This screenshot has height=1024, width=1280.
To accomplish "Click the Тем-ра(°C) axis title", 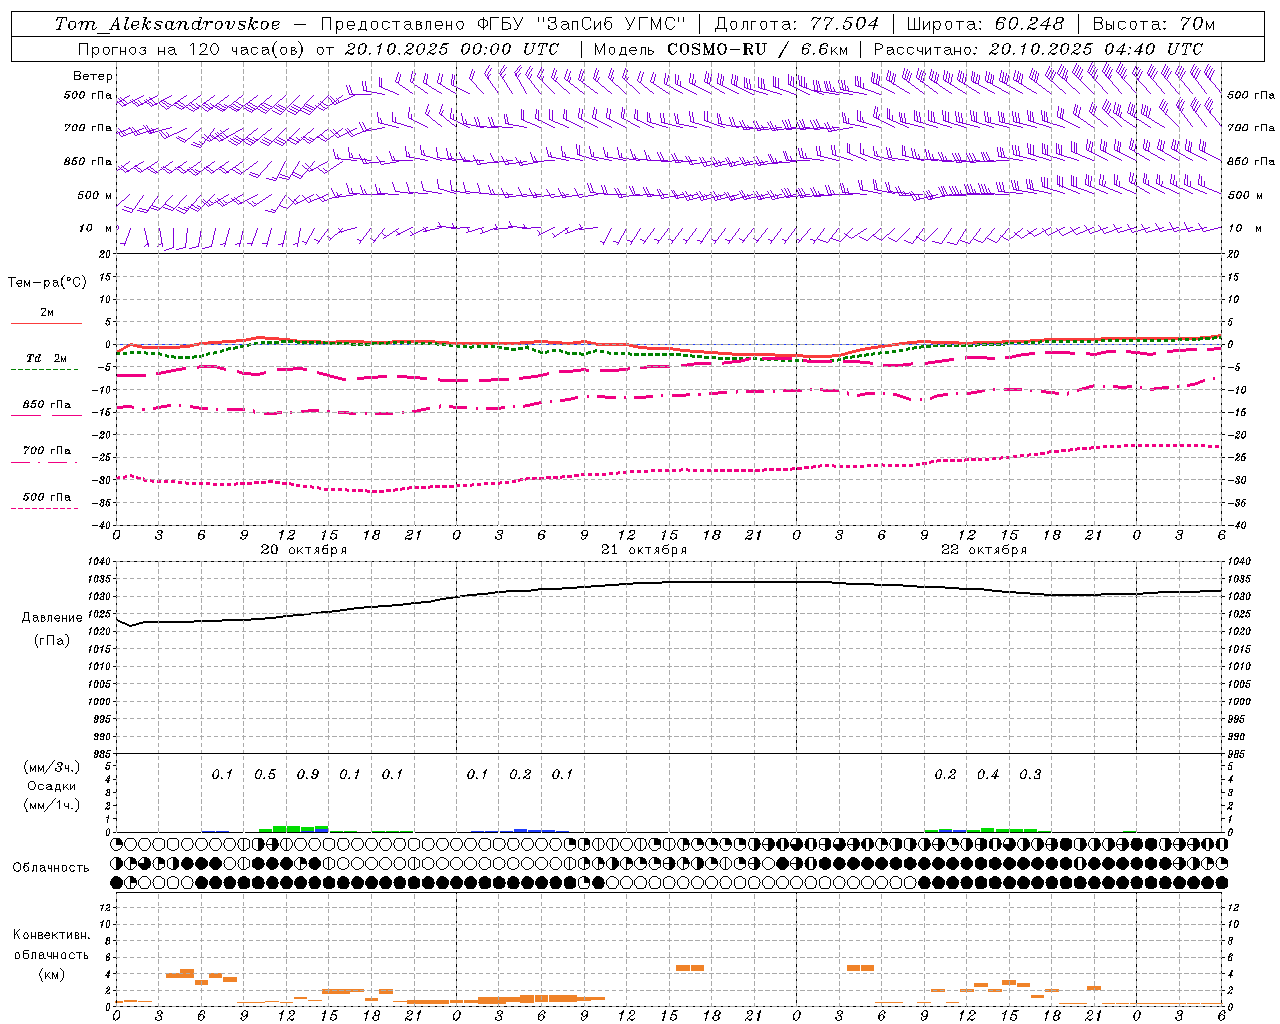I will tap(47, 283).
